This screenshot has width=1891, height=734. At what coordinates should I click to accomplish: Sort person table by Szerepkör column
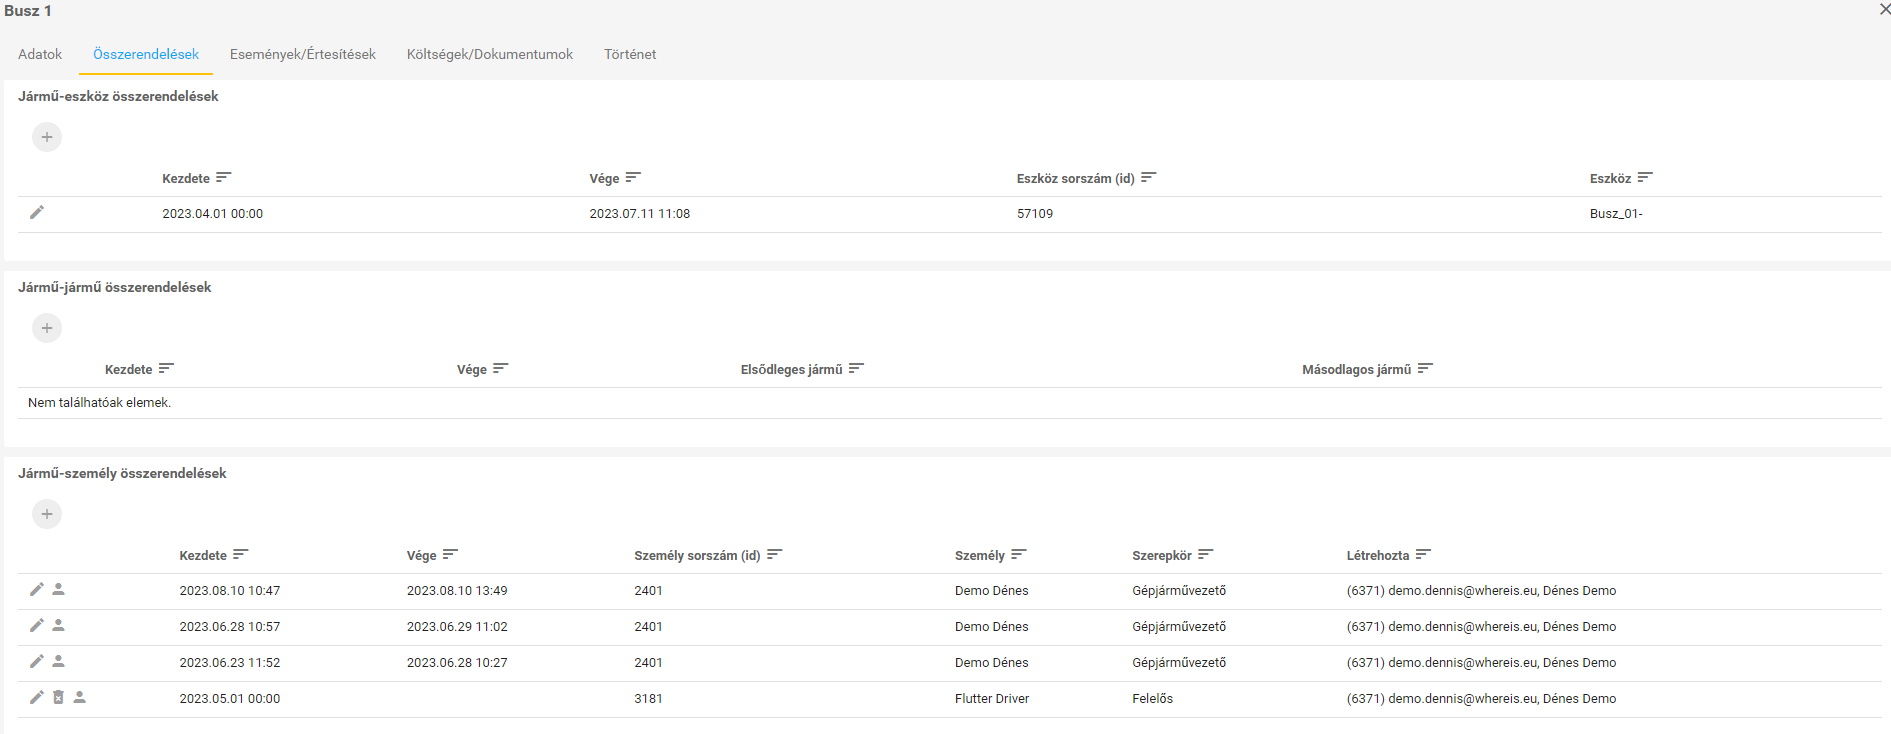tap(1205, 555)
